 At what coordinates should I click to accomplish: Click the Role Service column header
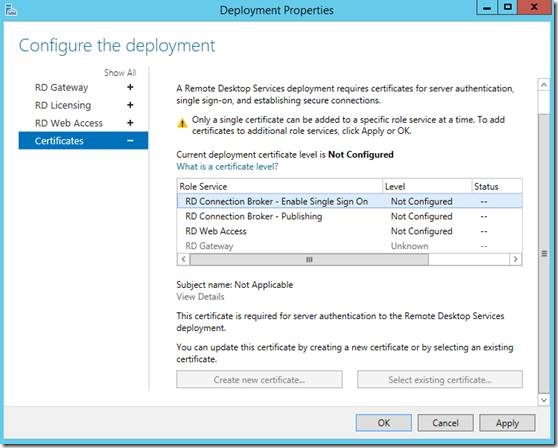[280, 186]
